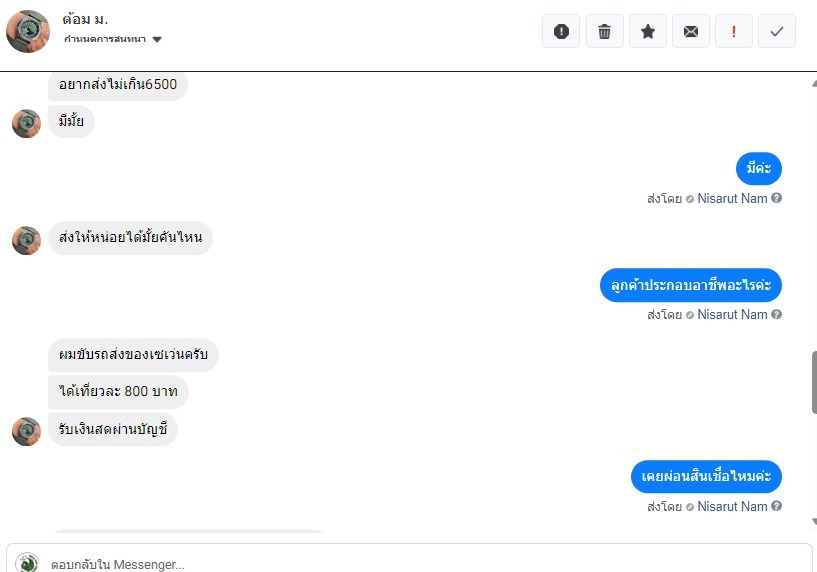Click the scroll up arrow of chat

[x=814, y=83]
